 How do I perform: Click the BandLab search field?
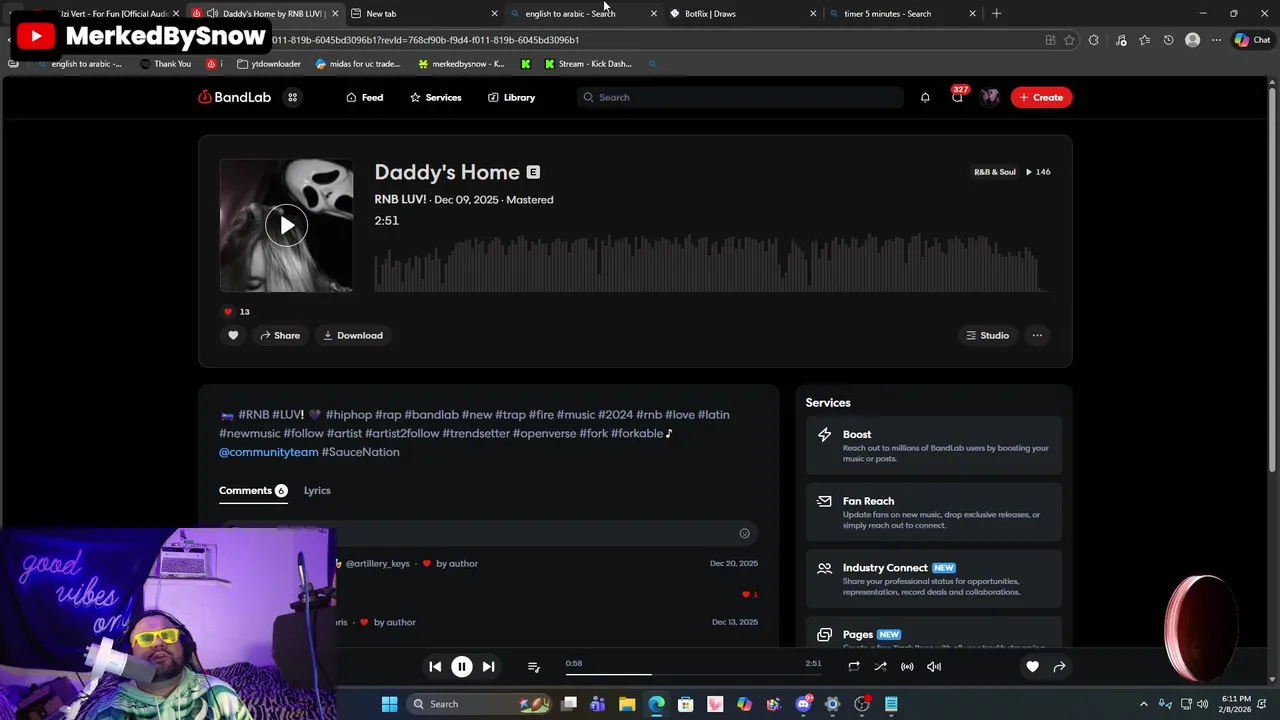tap(740, 97)
